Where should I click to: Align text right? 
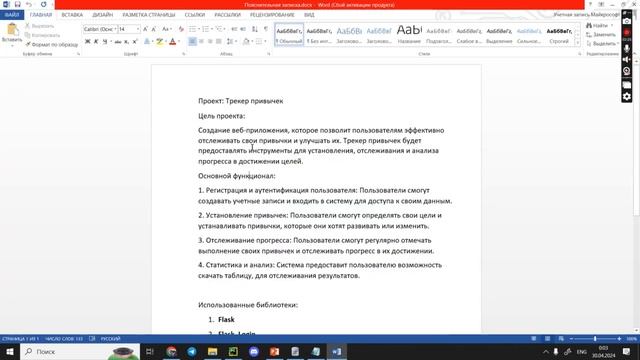[210, 41]
